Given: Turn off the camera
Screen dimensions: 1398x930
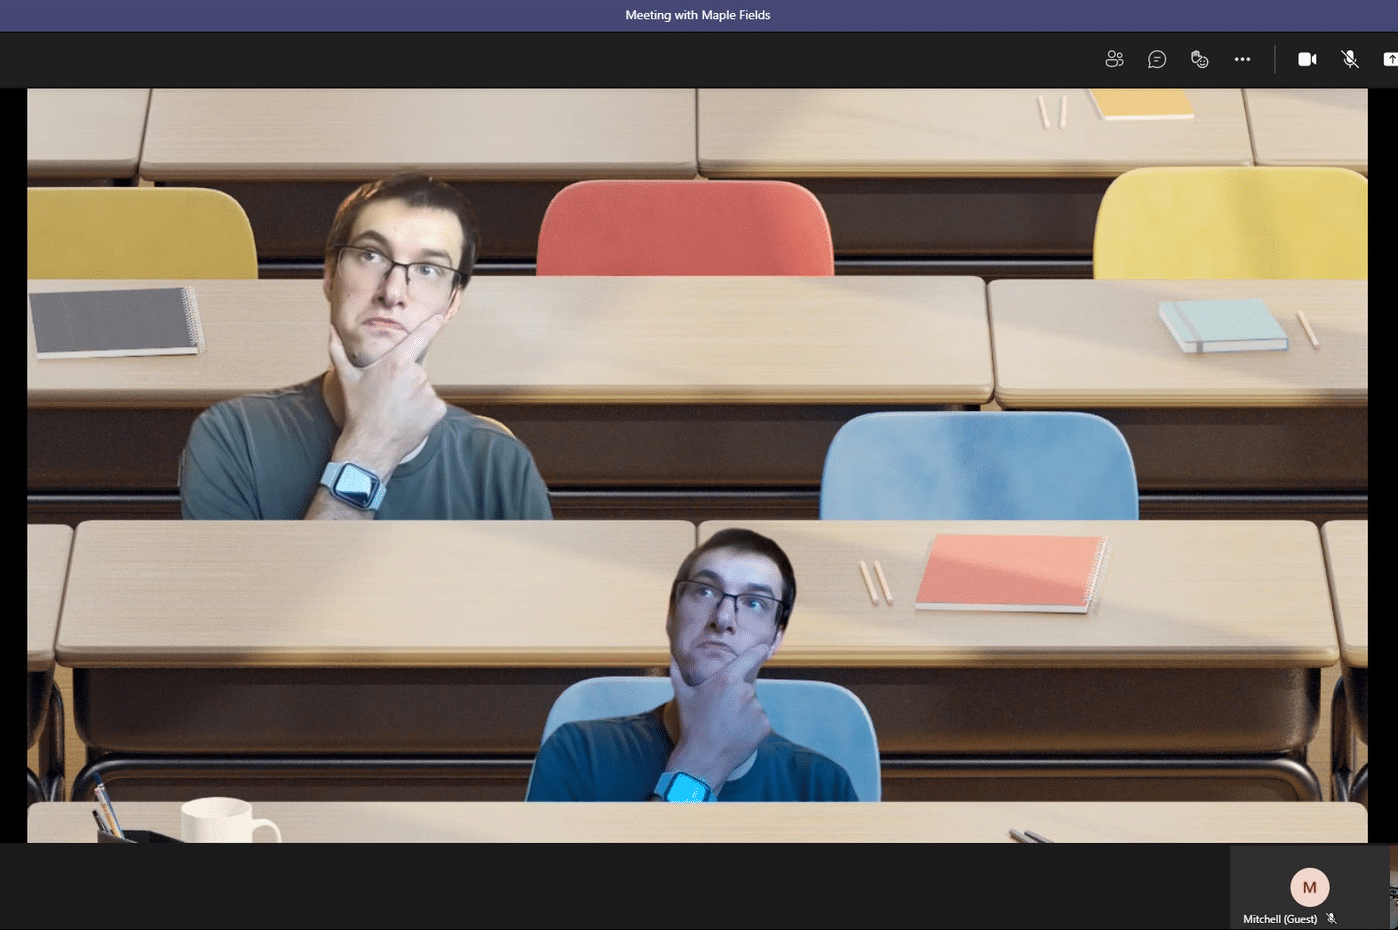Looking at the screenshot, I should click(1307, 60).
